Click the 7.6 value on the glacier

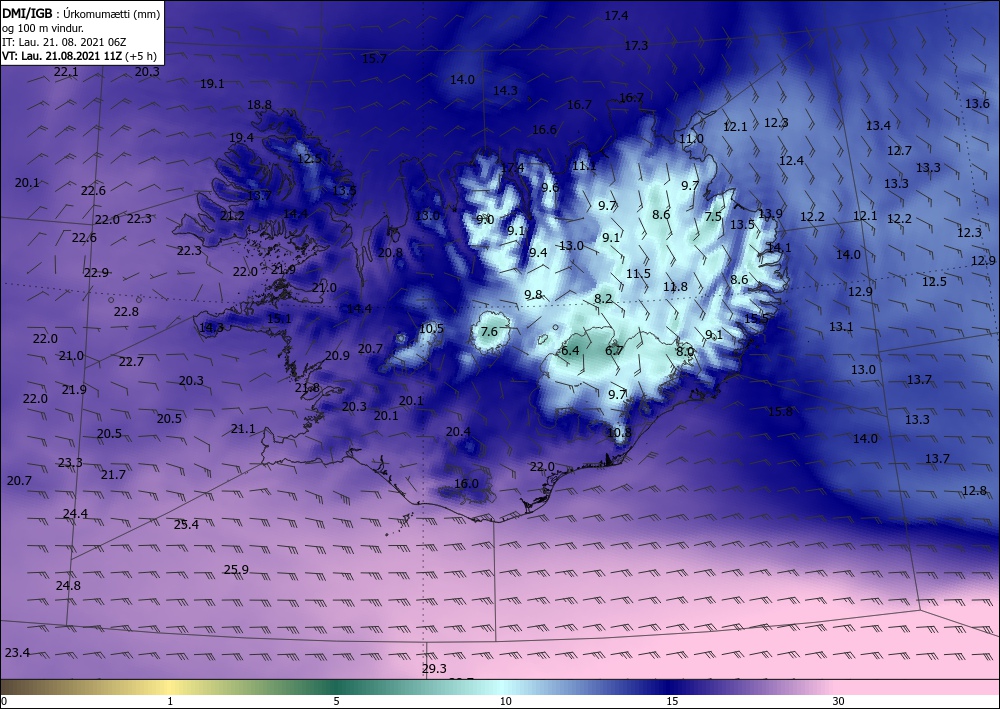coord(489,331)
